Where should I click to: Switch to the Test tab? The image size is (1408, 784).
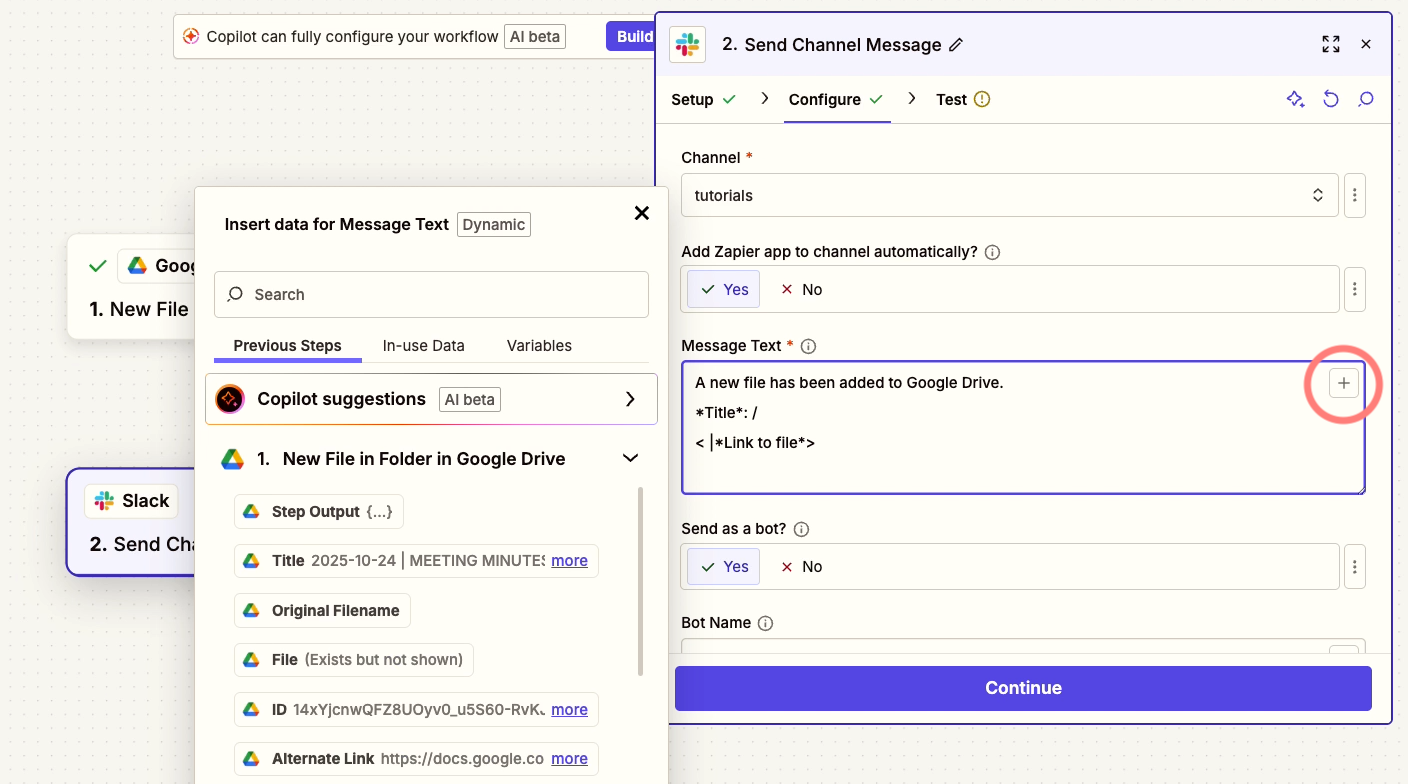[x=963, y=99]
